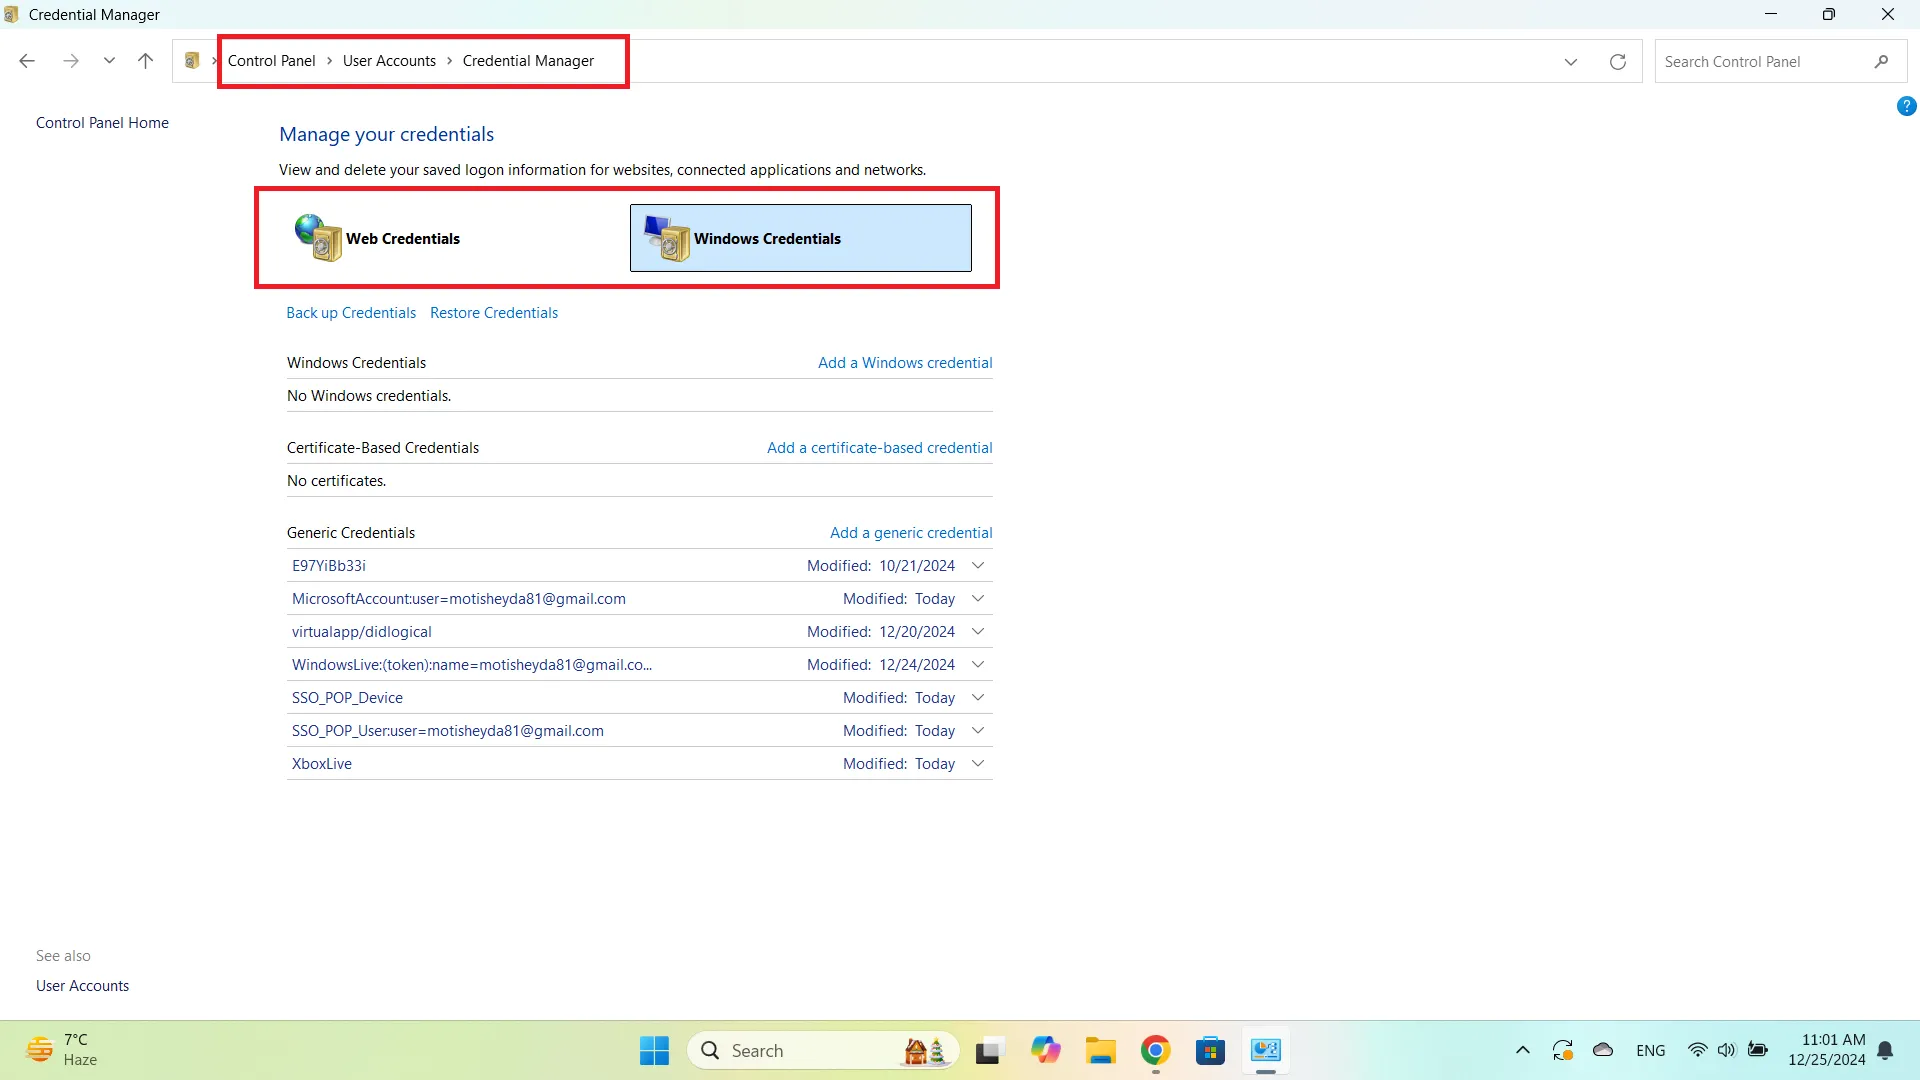Open recent locations dropdown arrow
Image resolution: width=1920 pixels, height=1080 pixels.
pos(109,61)
